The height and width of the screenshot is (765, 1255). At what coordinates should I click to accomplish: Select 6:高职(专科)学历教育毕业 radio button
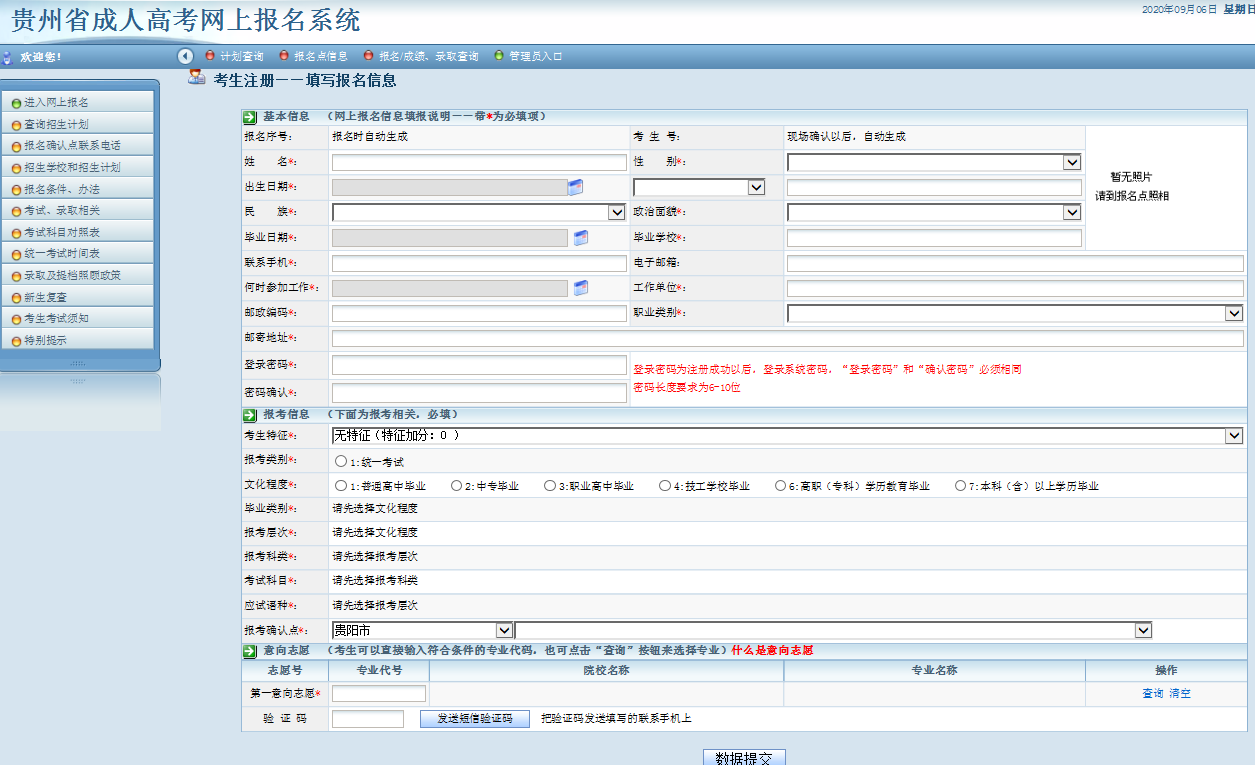(780, 486)
